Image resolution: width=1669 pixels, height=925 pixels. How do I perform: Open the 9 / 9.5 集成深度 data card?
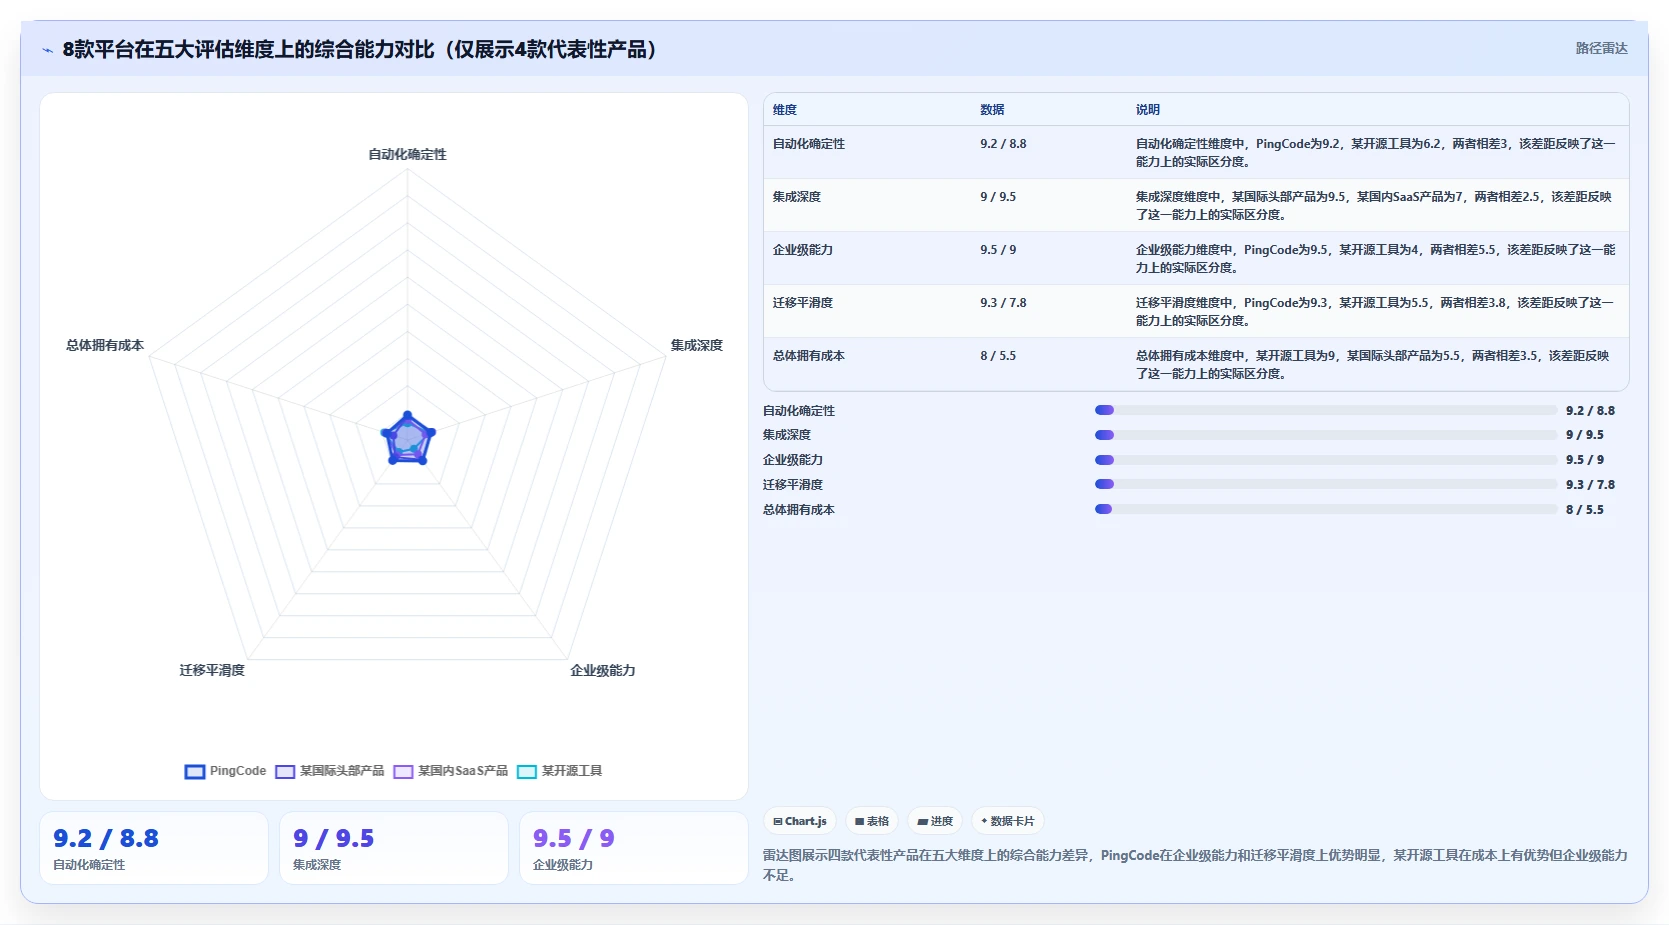tap(394, 848)
